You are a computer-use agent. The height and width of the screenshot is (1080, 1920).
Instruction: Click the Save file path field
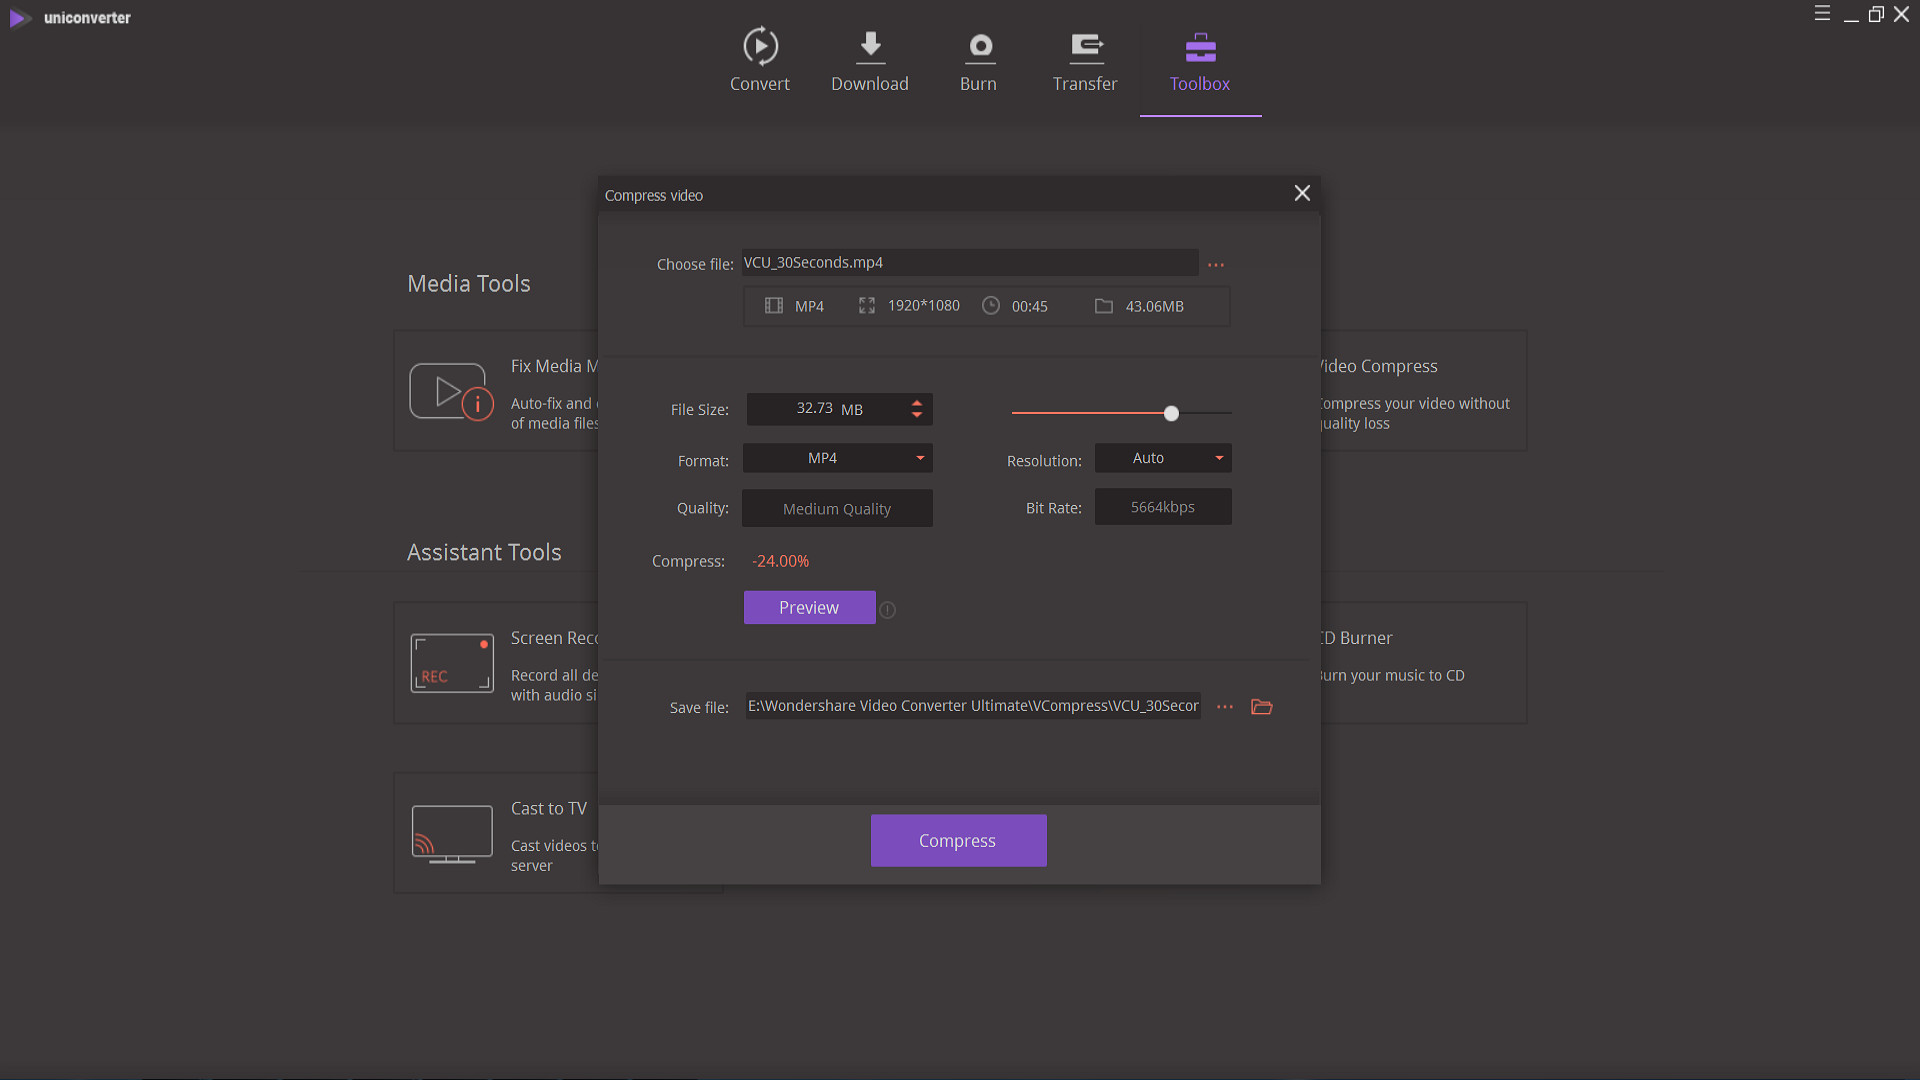[973, 706]
